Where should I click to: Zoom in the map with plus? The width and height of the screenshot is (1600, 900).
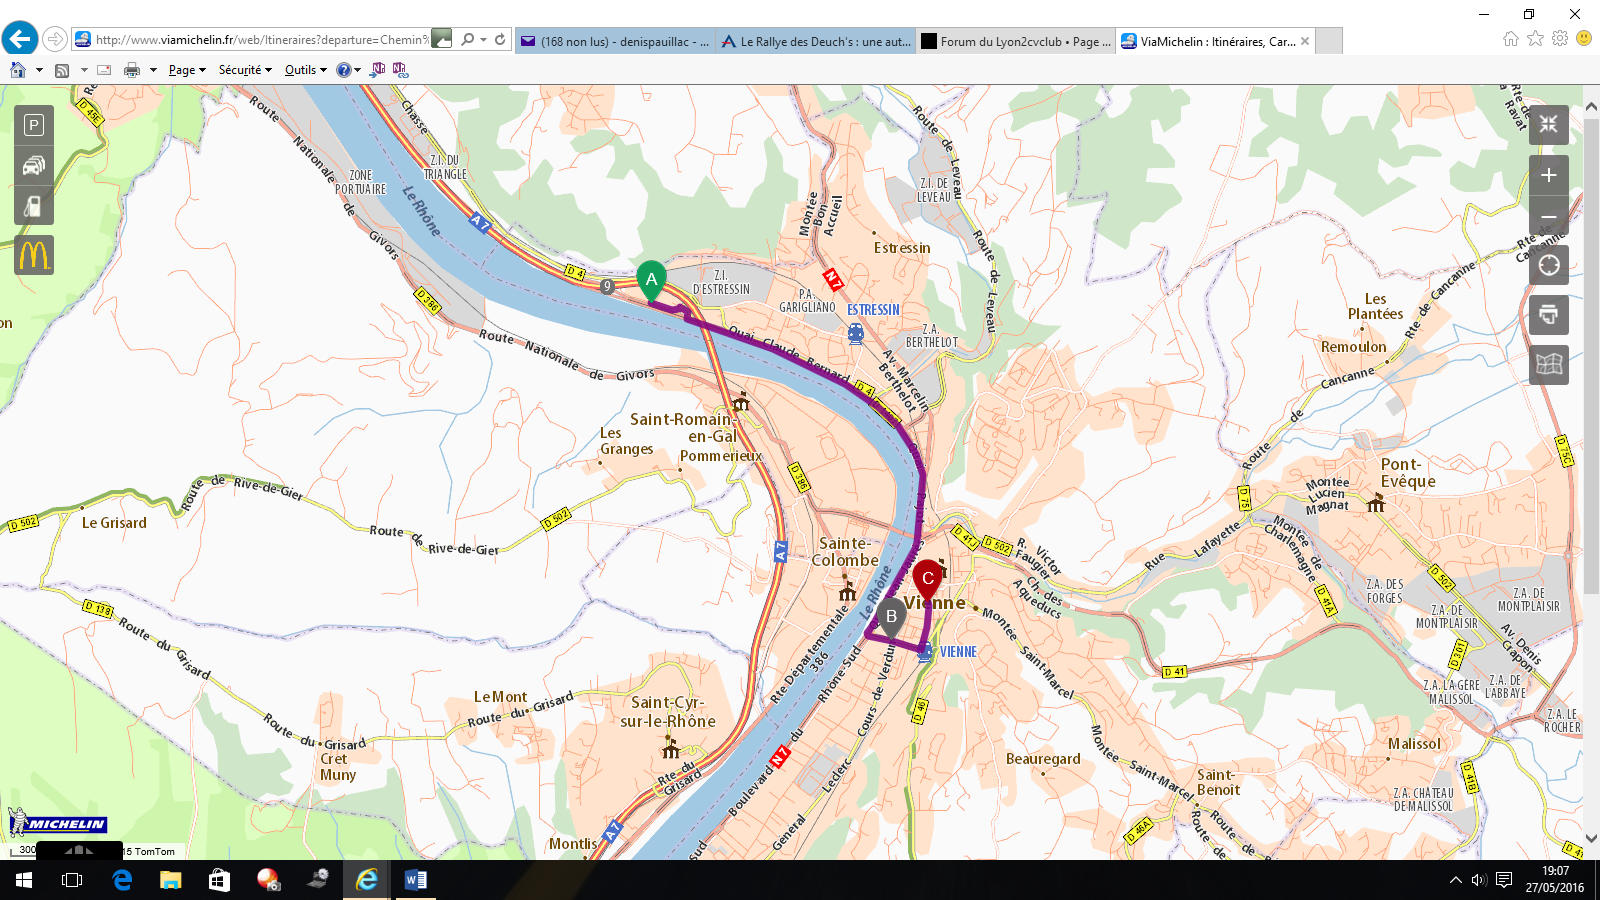point(1548,176)
